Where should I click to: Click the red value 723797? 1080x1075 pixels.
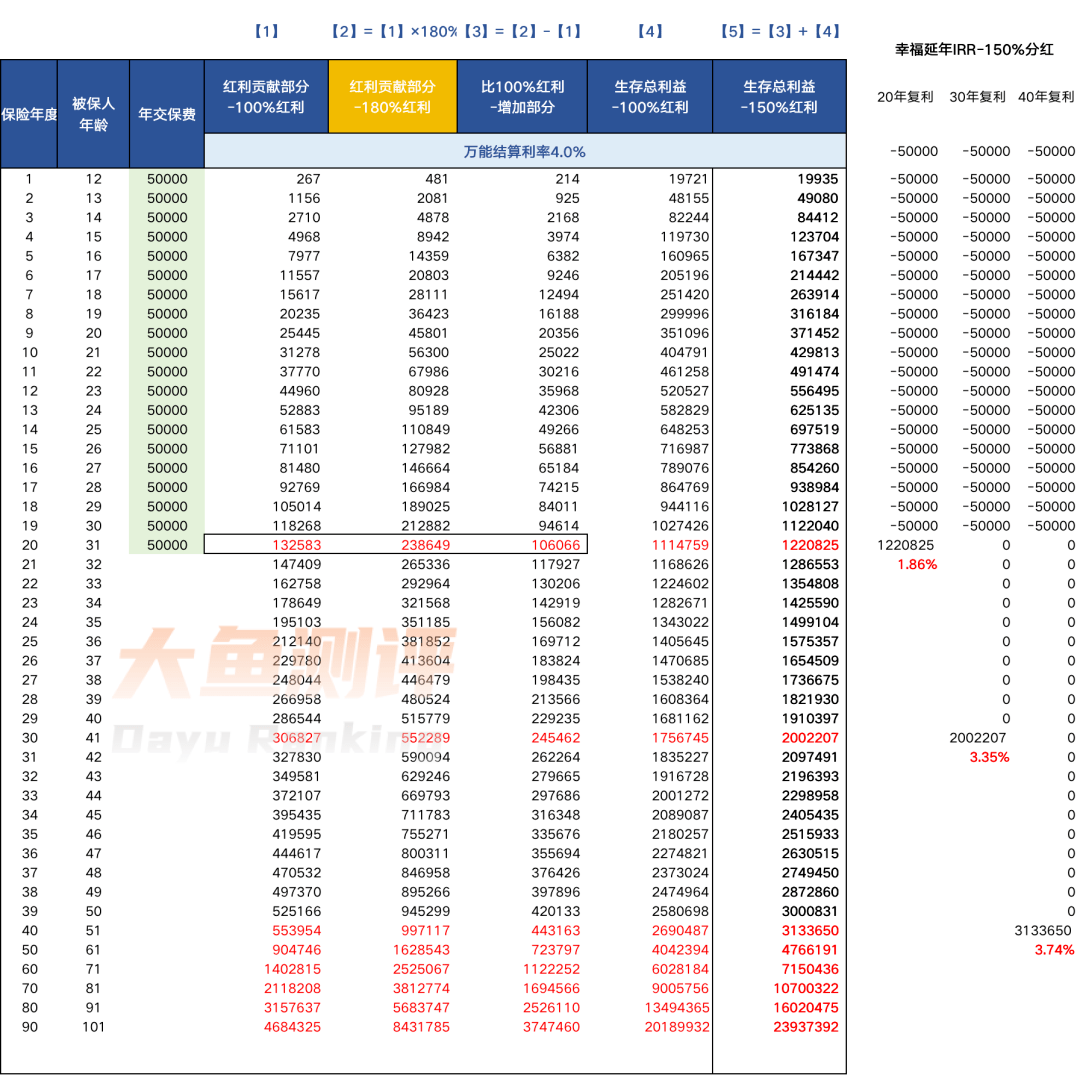(555, 950)
